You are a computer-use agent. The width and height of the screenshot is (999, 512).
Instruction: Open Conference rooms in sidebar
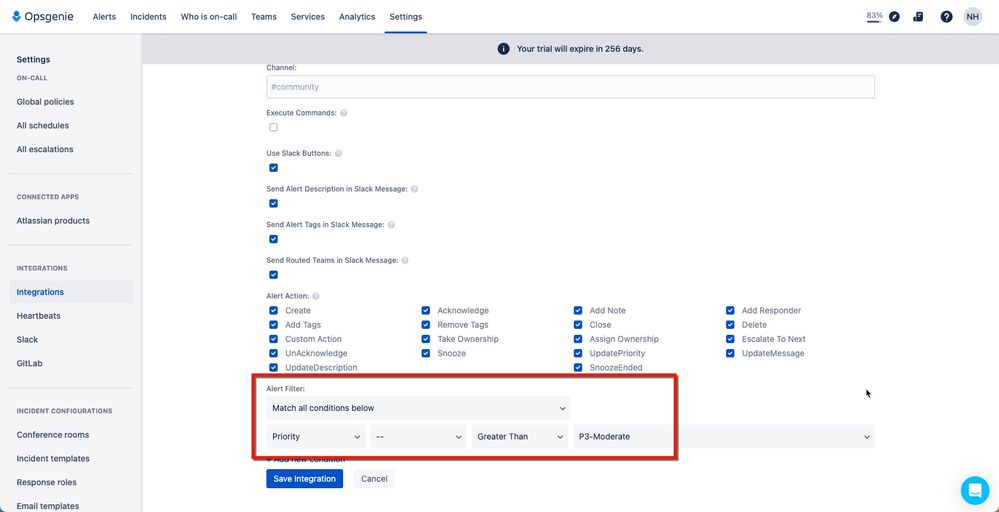point(53,435)
